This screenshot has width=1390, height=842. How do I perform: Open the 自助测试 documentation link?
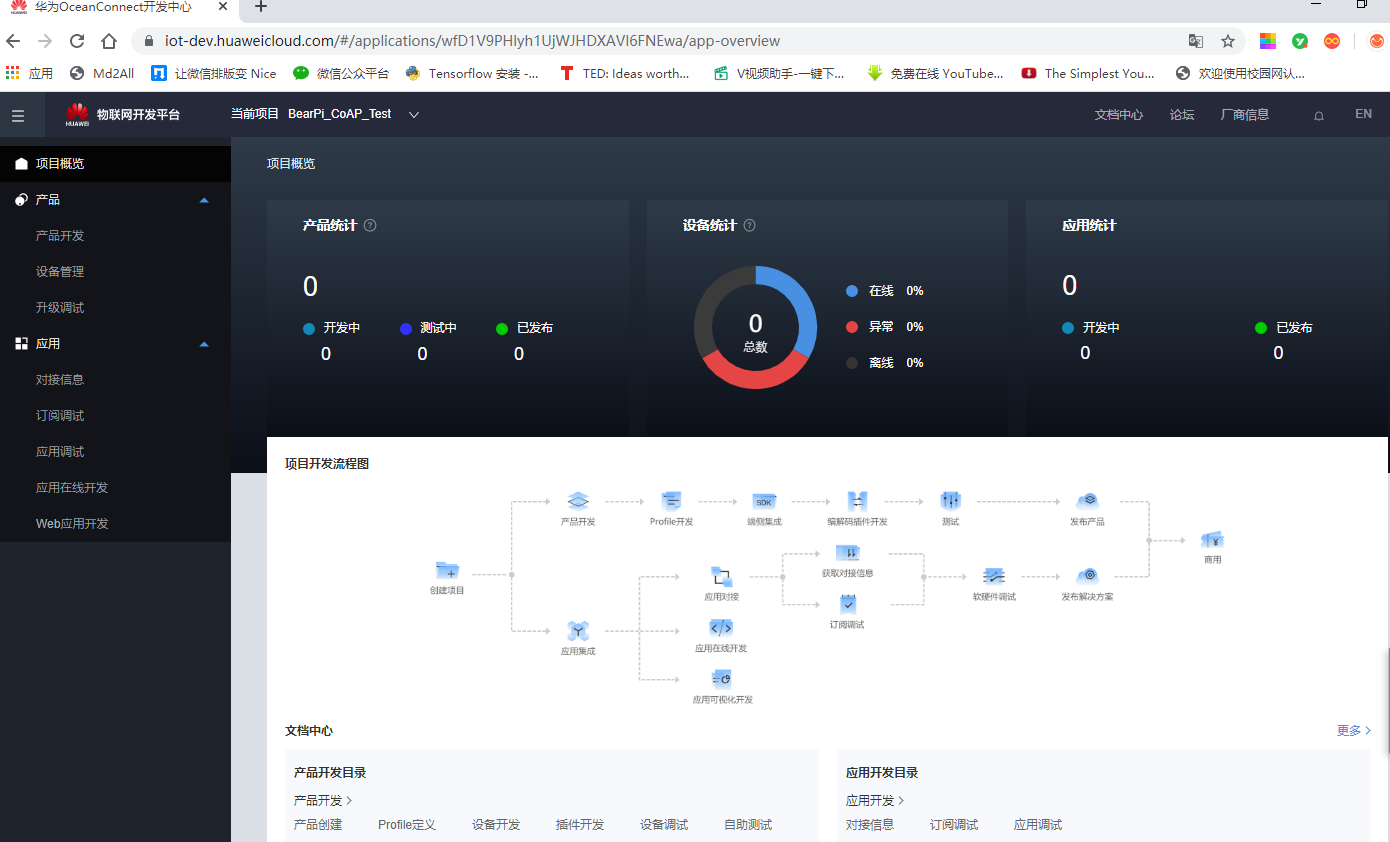tap(748, 825)
